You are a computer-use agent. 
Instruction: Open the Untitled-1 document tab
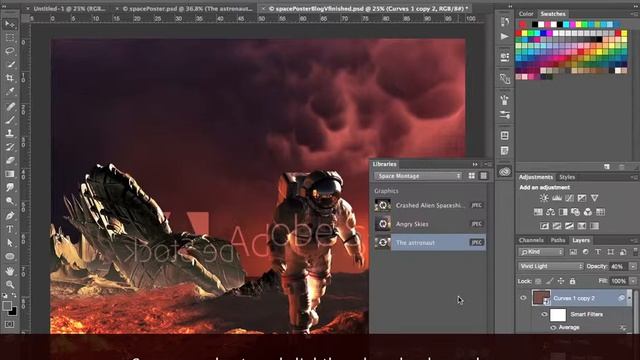[69, 8]
